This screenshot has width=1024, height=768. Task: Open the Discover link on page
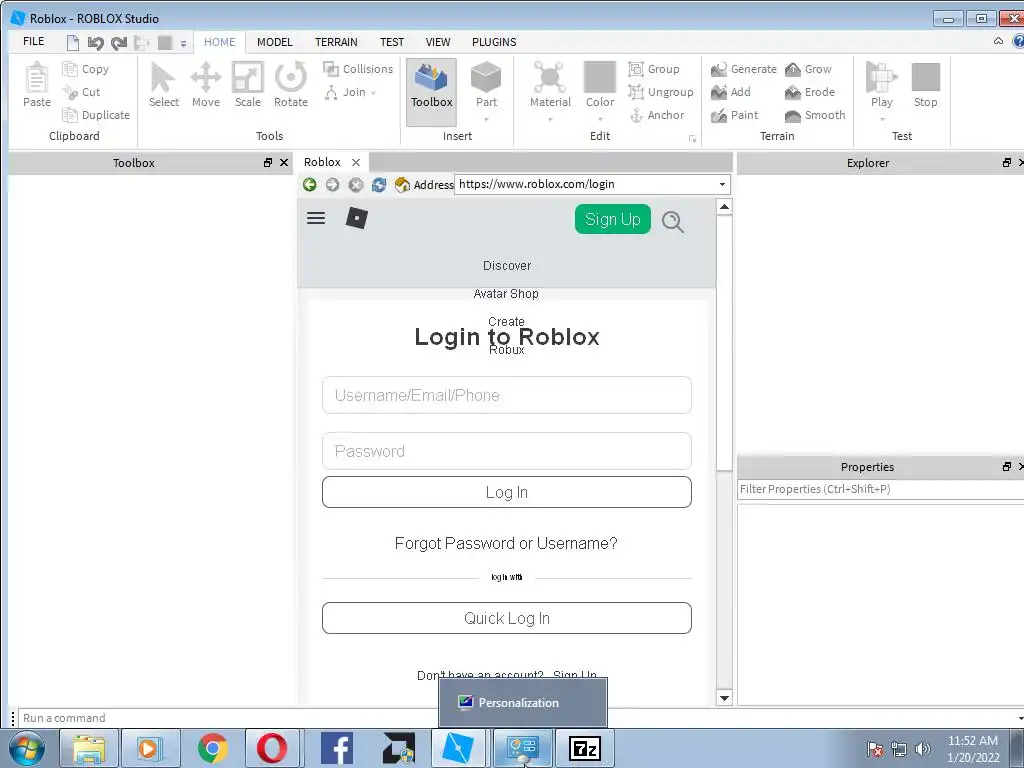tap(507, 266)
